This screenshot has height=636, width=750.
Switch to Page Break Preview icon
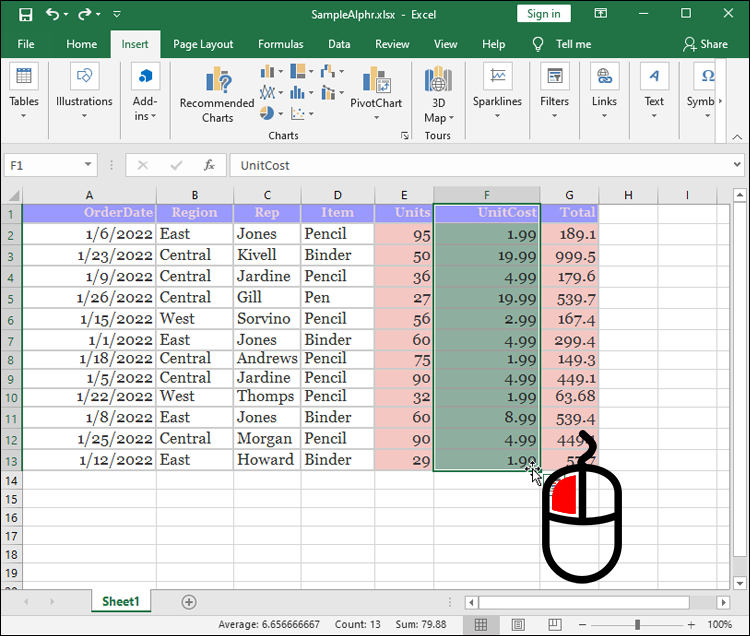click(555, 625)
